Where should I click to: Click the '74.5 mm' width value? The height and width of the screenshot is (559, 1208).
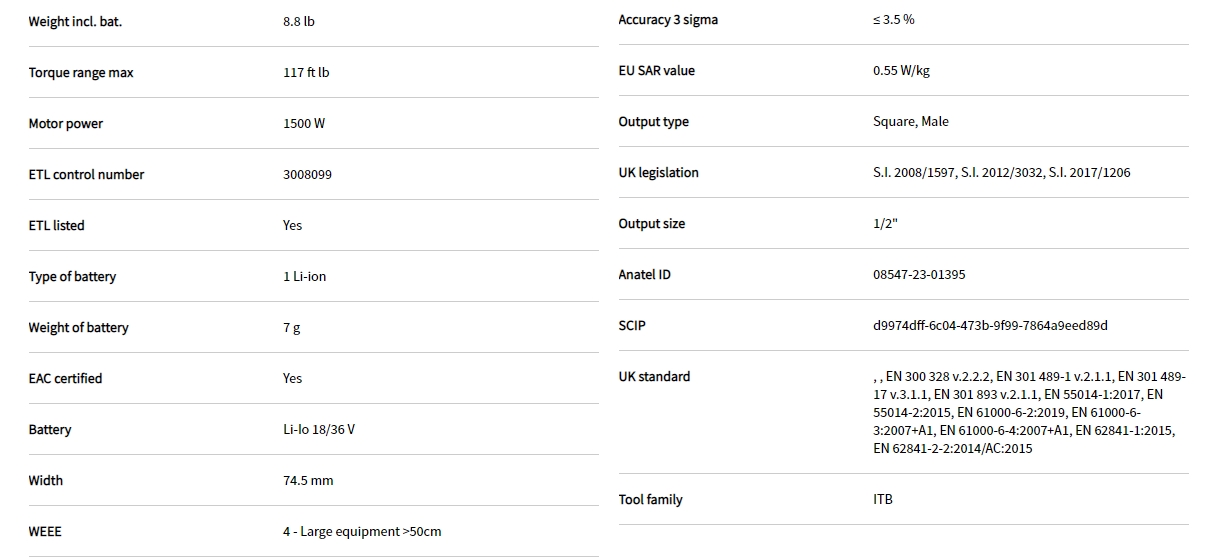click(x=308, y=481)
